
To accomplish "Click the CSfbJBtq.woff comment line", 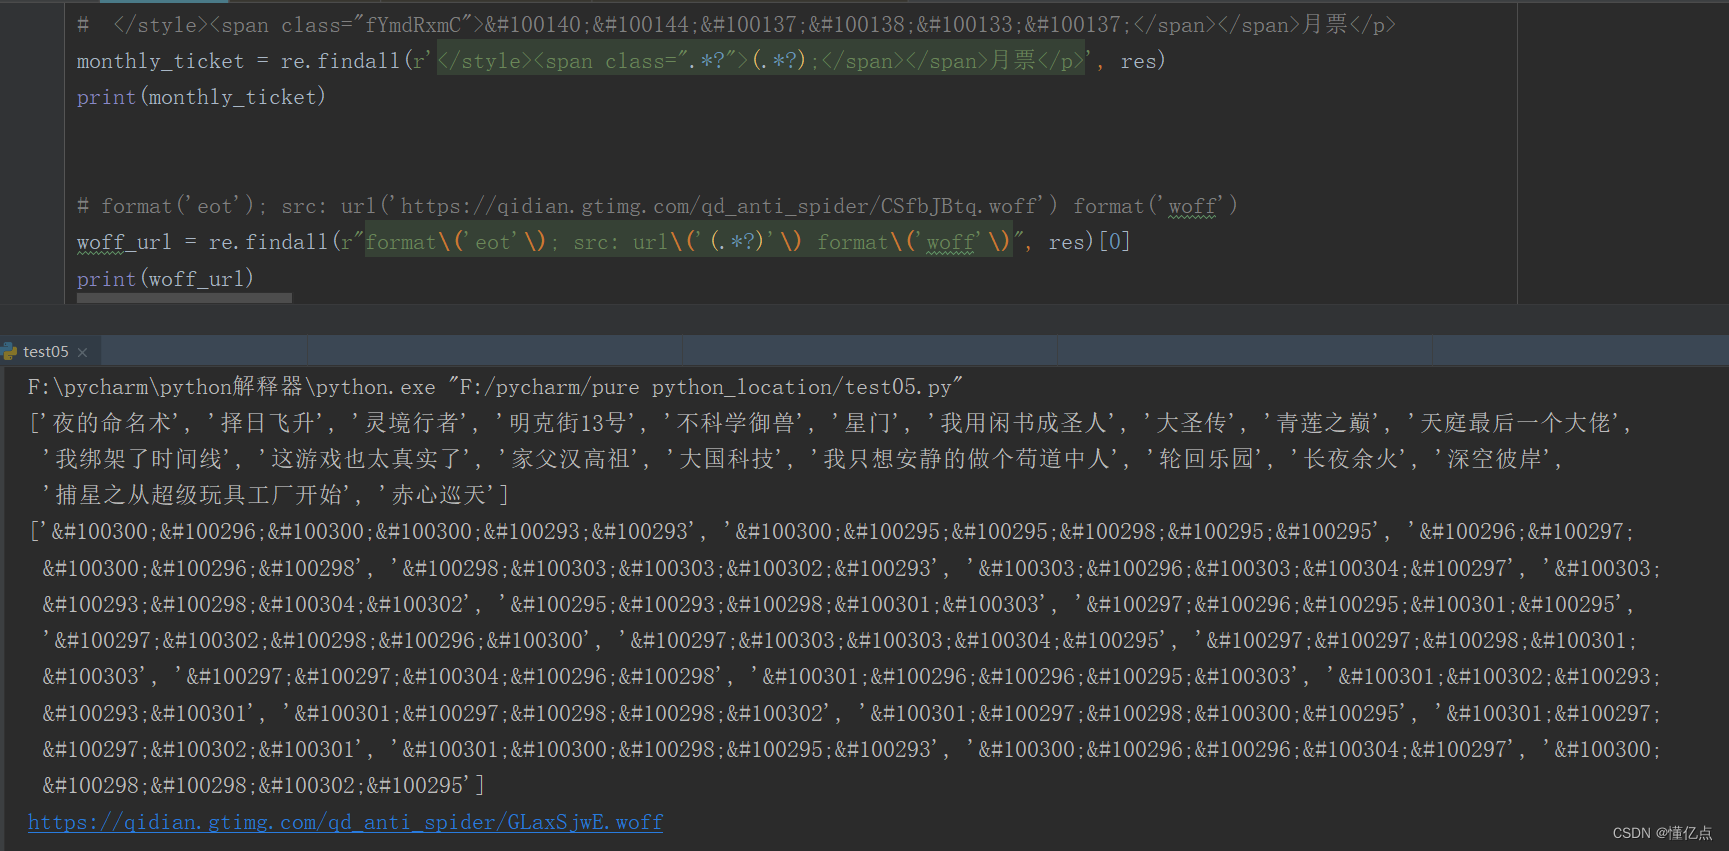I will [x=657, y=206].
